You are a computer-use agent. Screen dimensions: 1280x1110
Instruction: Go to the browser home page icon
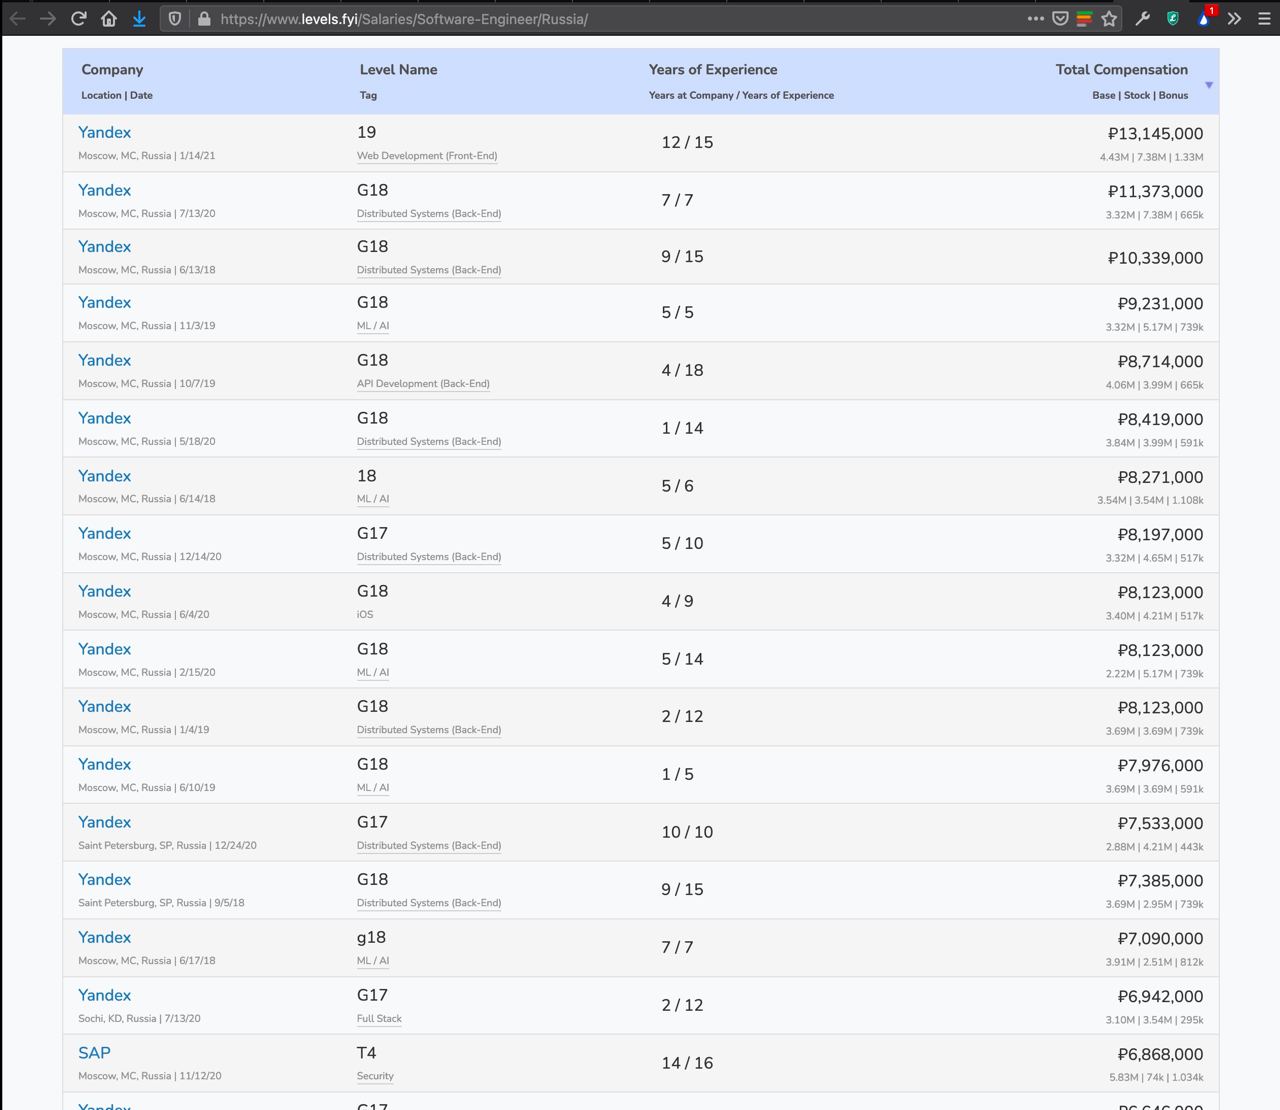coord(109,18)
